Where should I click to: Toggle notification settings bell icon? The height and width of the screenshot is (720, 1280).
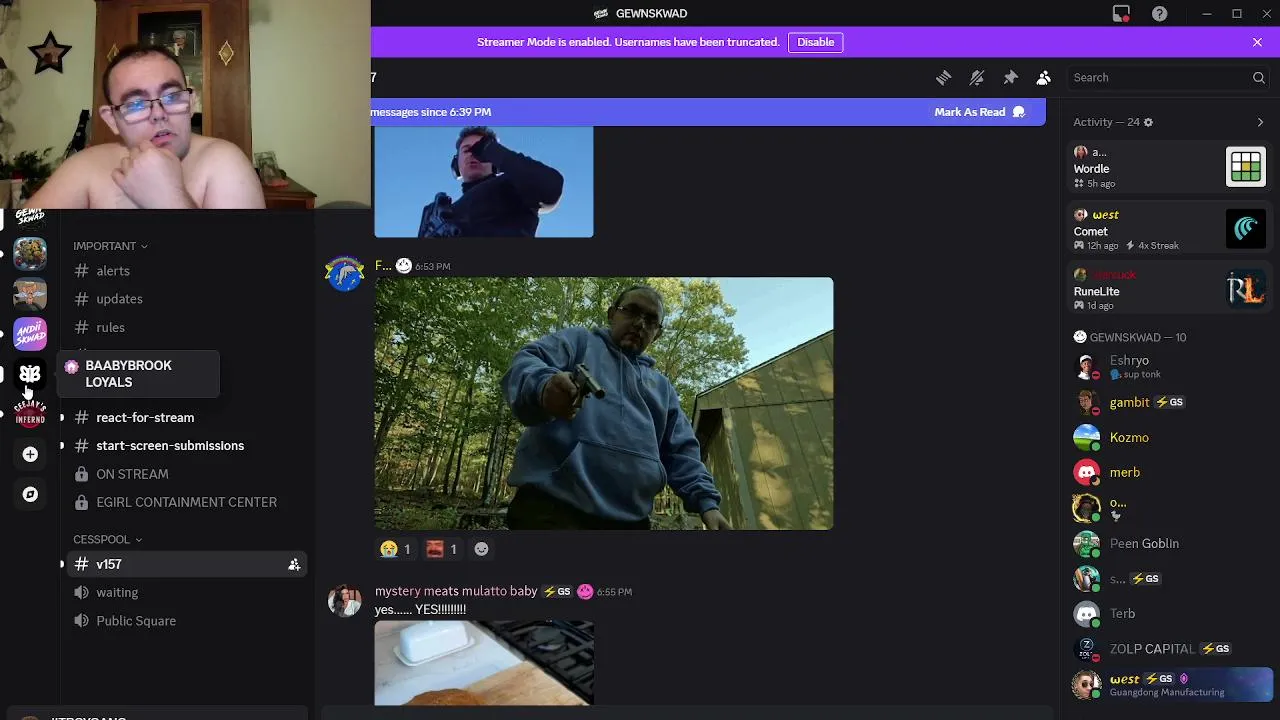tap(977, 77)
